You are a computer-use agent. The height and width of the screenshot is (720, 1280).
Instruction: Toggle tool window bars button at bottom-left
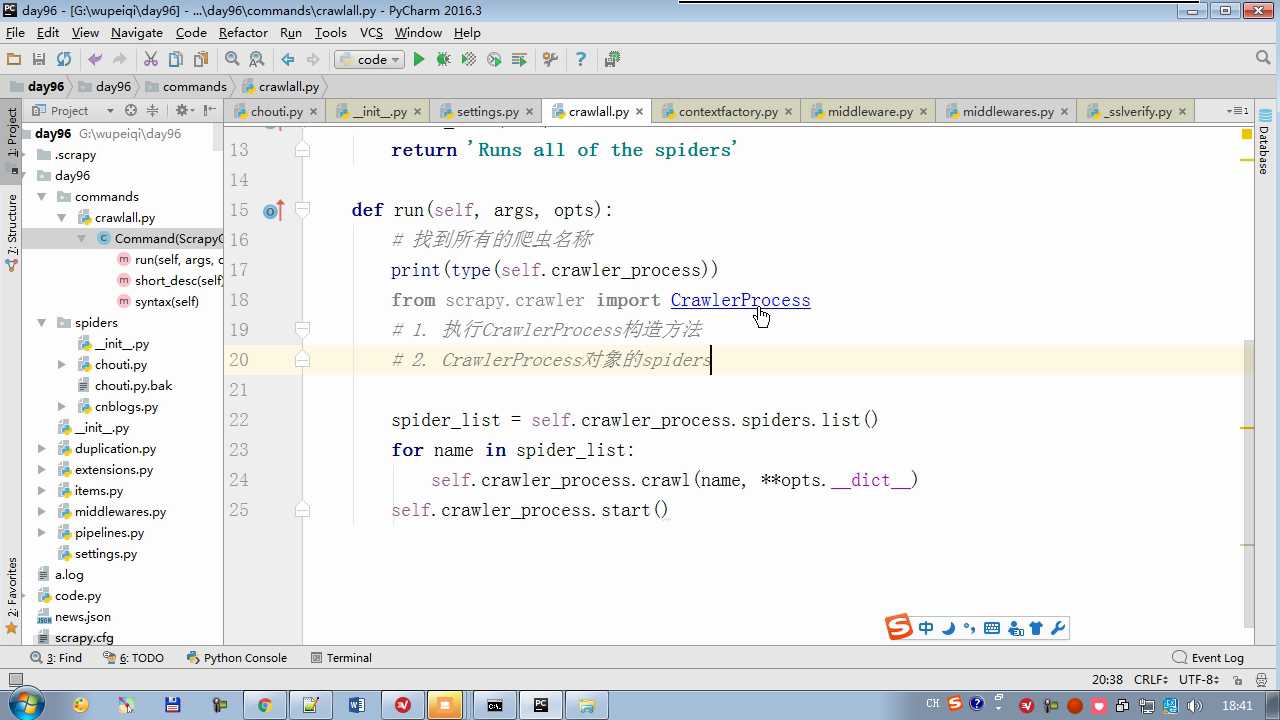[x=14, y=679]
